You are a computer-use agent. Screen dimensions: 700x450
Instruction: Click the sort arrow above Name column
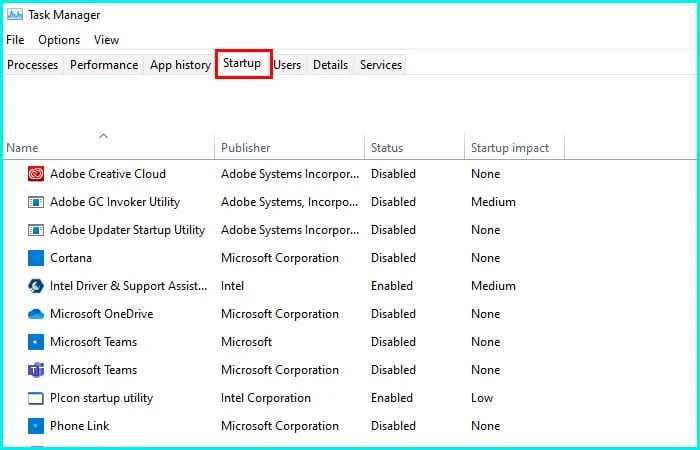(x=104, y=136)
